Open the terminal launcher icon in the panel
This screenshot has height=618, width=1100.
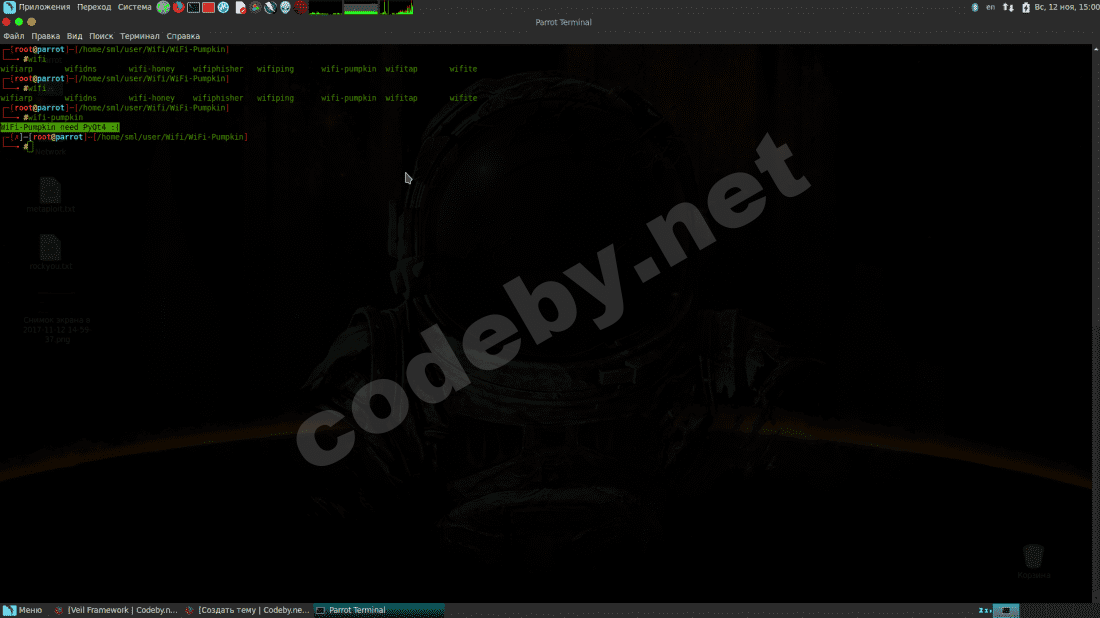(194, 8)
